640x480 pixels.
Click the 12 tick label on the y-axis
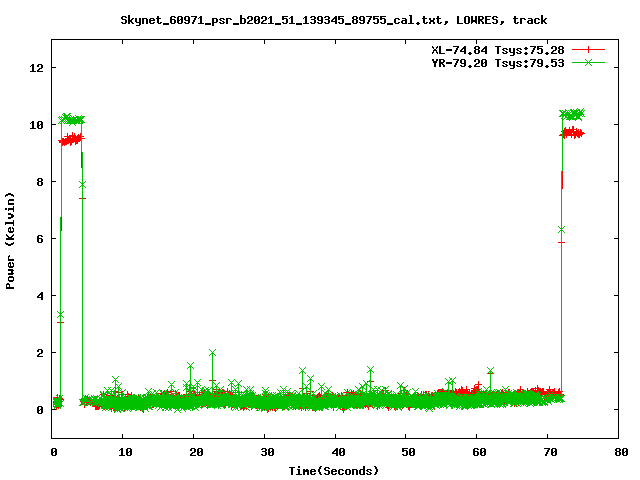click(37, 68)
